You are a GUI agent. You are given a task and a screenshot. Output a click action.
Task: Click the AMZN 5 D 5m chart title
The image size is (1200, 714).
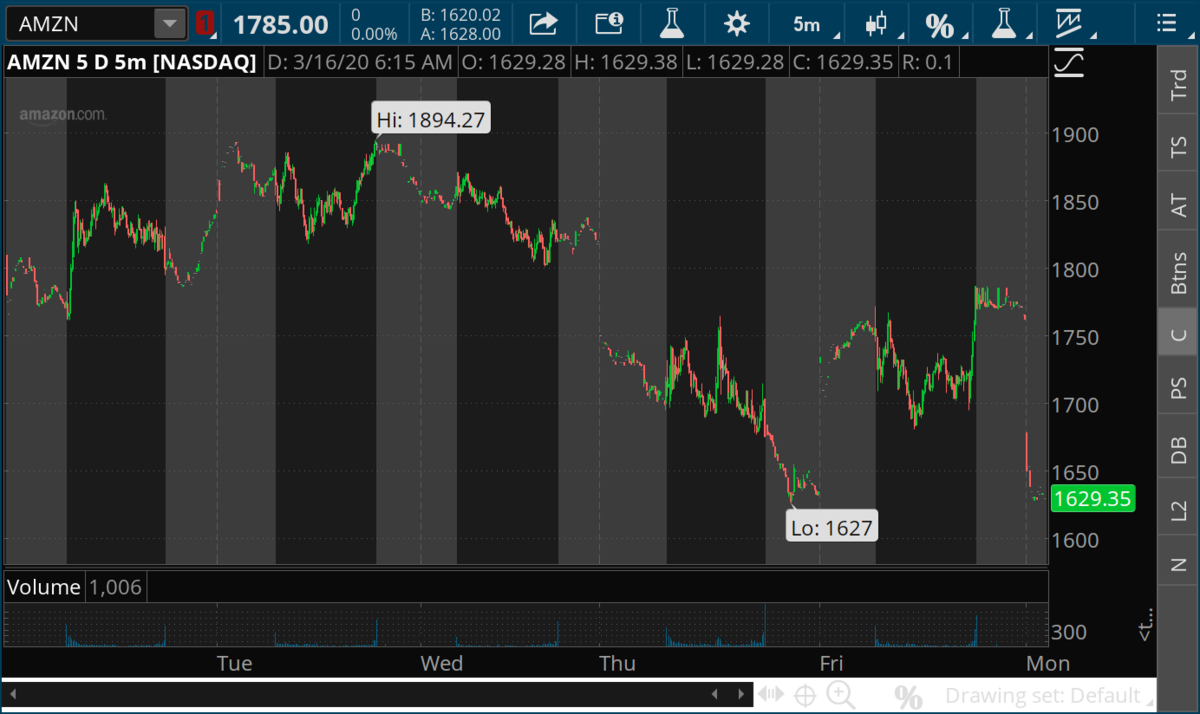(131, 62)
